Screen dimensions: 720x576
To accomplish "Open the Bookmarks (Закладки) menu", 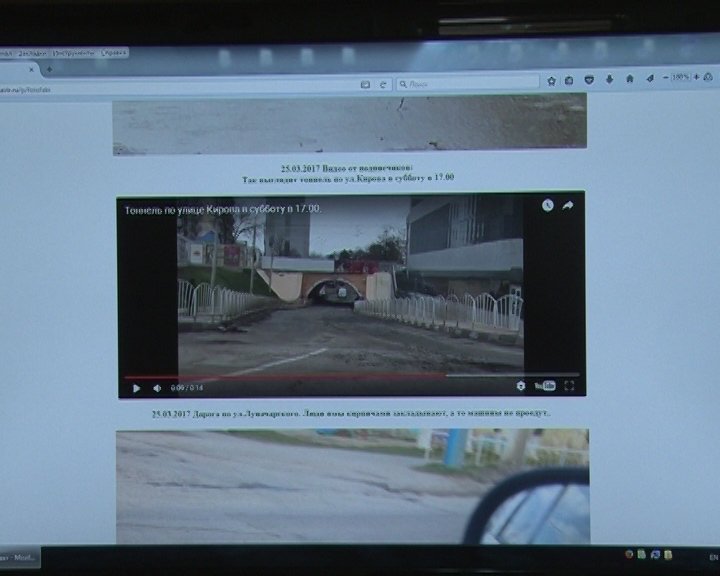I will 33,54.
